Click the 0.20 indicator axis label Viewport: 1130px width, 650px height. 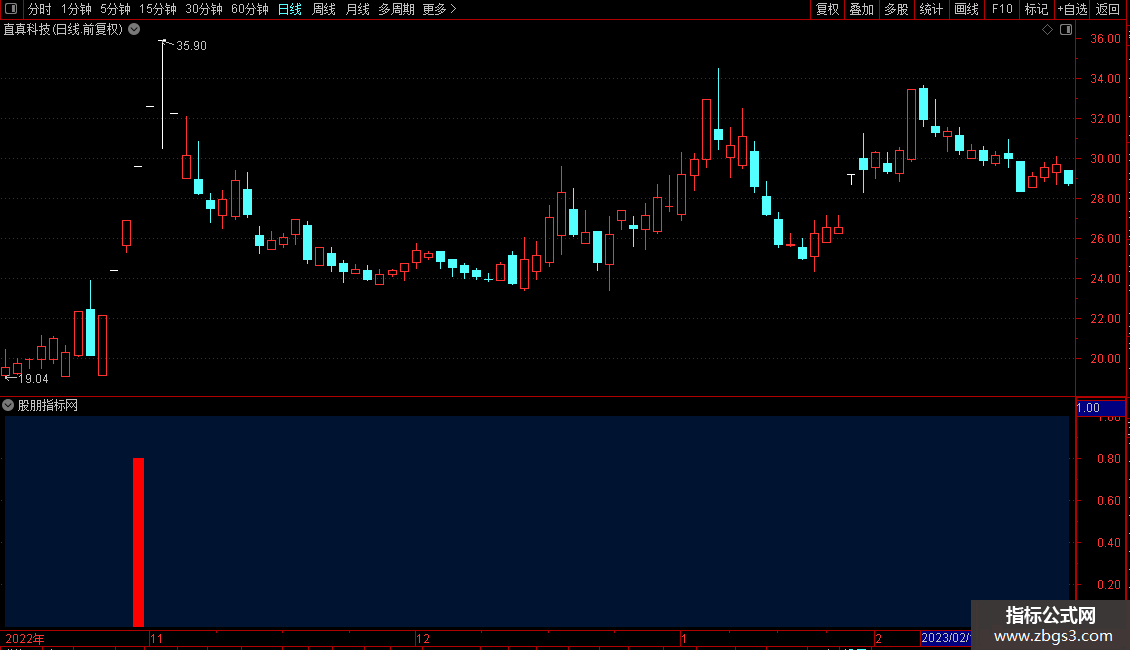[1109, 584]
